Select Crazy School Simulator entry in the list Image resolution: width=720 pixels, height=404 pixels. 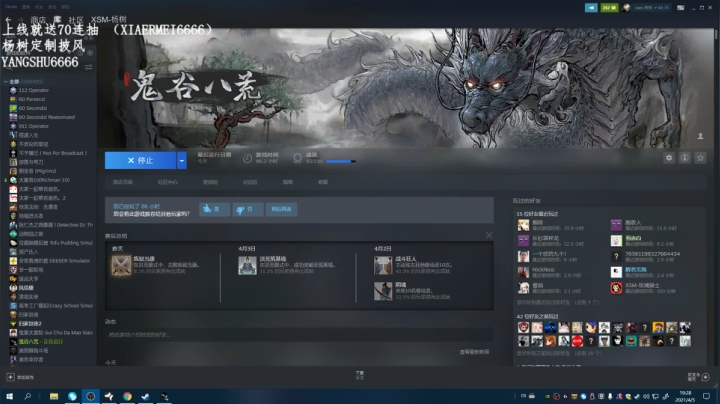click(x=56, y=306)
